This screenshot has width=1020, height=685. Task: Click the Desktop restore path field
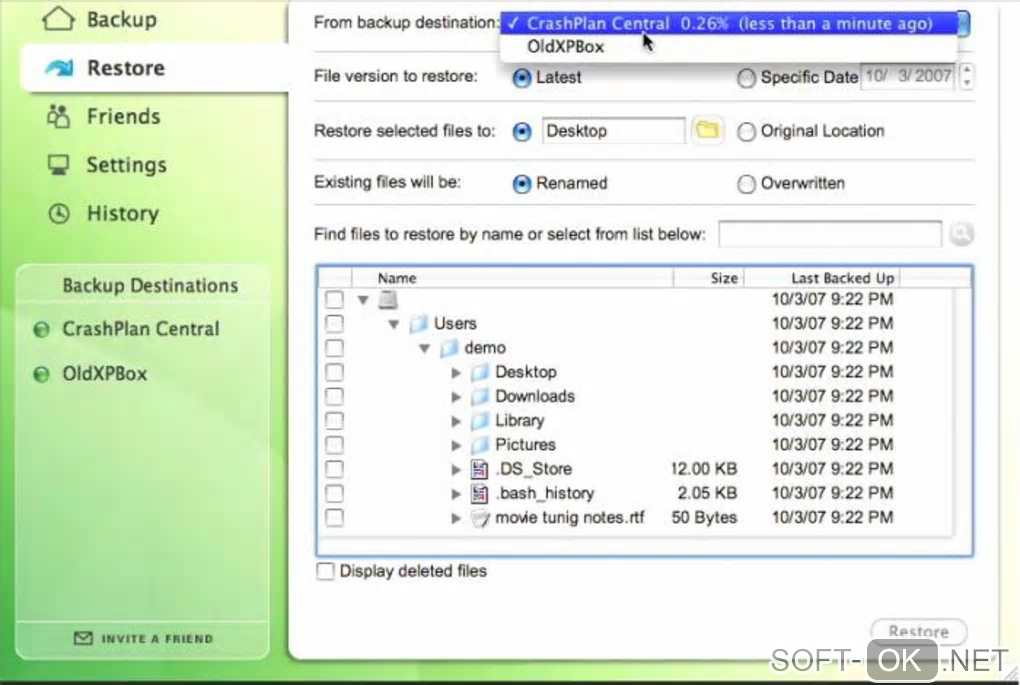tap(613, 131)
